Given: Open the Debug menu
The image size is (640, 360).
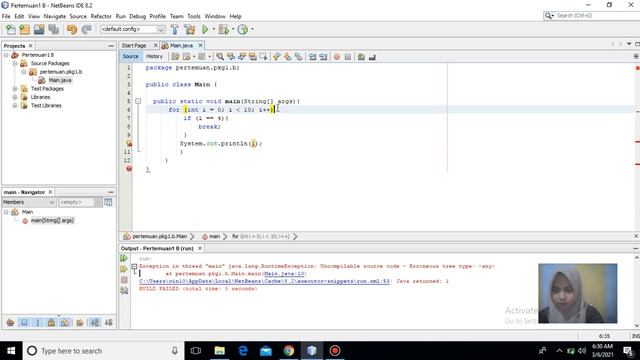Looking at the screenshot, I should (138, 16).
